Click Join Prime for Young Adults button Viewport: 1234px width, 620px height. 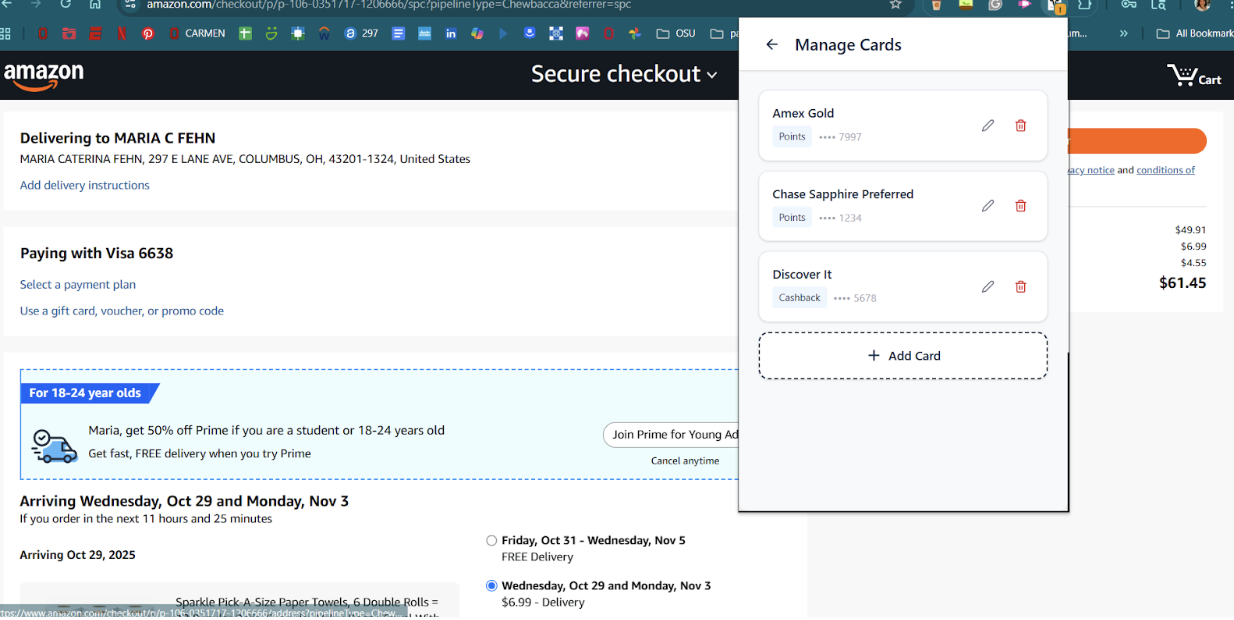click(671, 435)
